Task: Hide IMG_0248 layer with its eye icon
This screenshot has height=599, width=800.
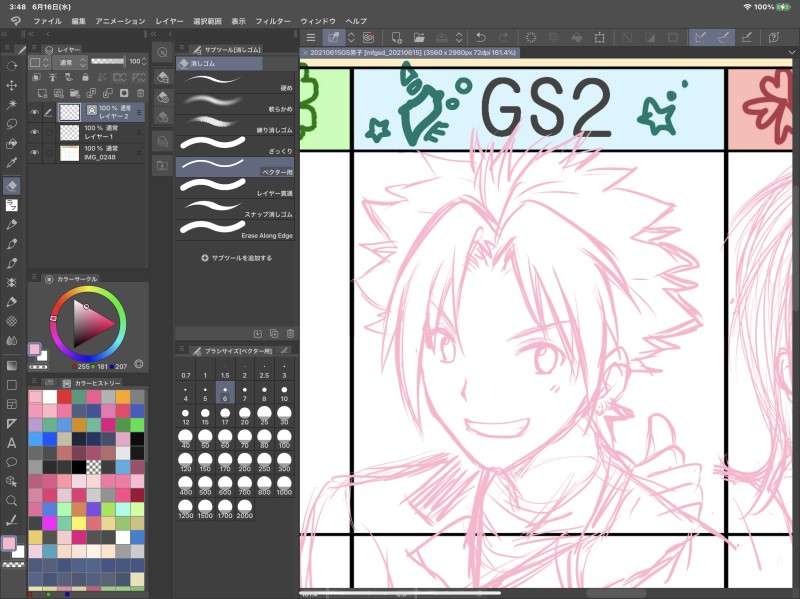Action: [34, 153]
